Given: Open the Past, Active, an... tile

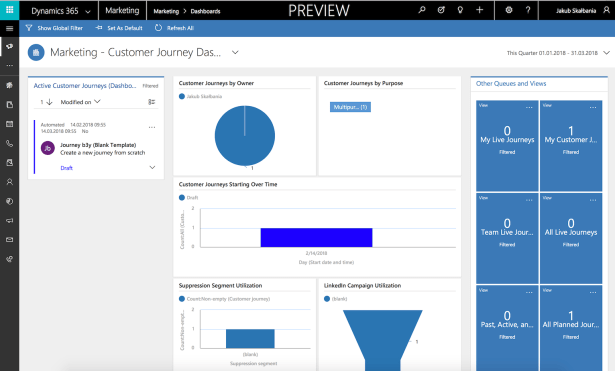Looking at the screenshot, I should (x=507, y=328).
